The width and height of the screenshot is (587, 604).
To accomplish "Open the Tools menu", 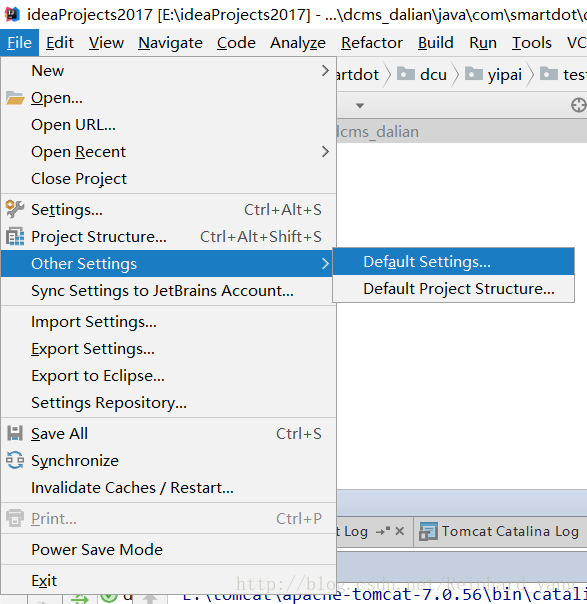I will [532, 43].
